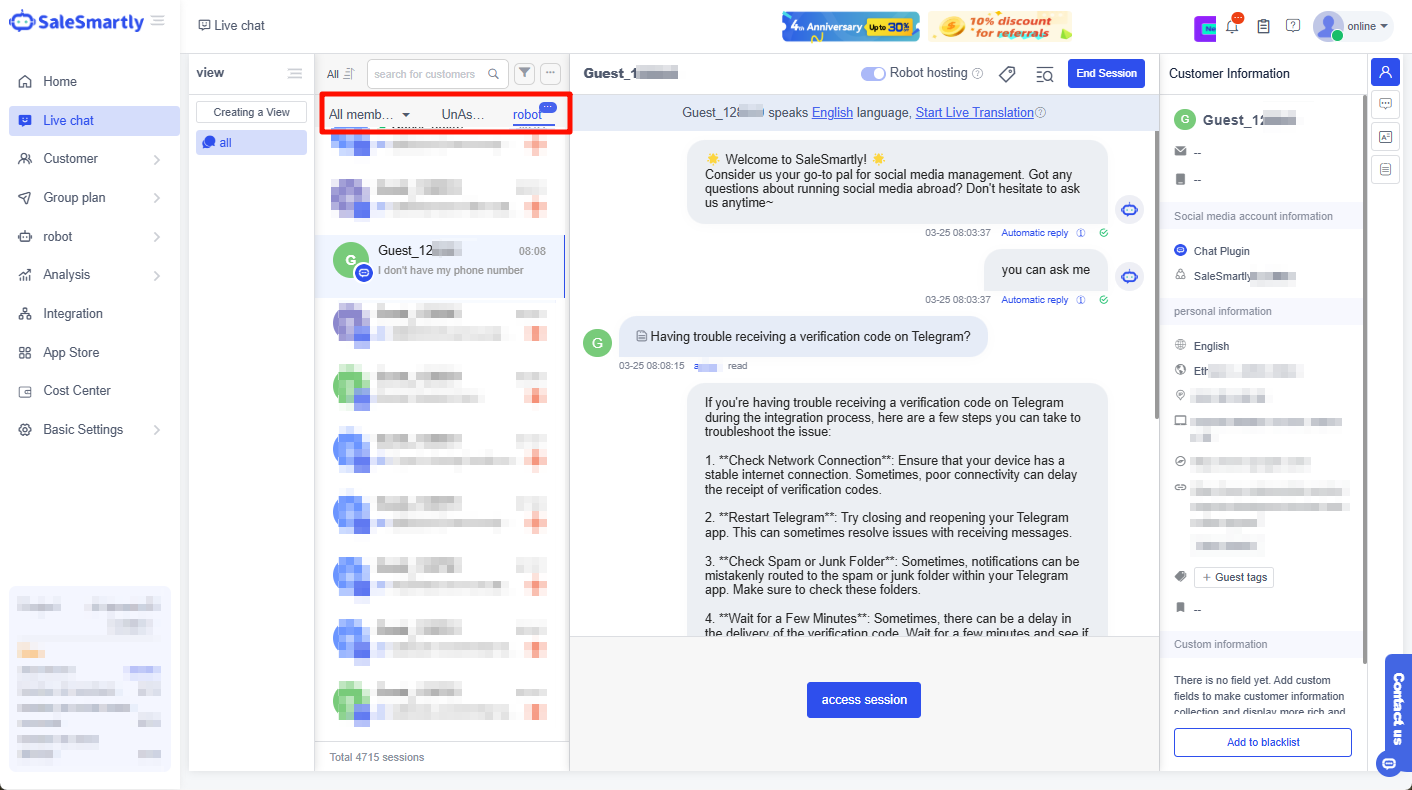Viewport: 1412px width, 790px height.
Task: Open the tag icon in the chat header
Action: click(x=1007, y=73)
